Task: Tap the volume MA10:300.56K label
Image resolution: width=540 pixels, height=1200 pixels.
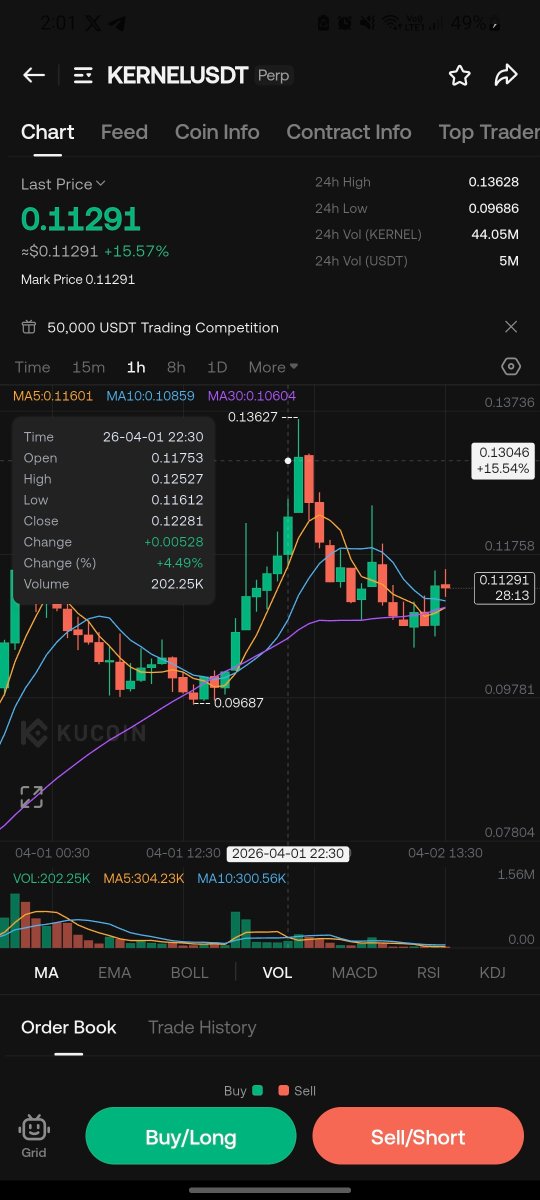Action: coord(242,878)
